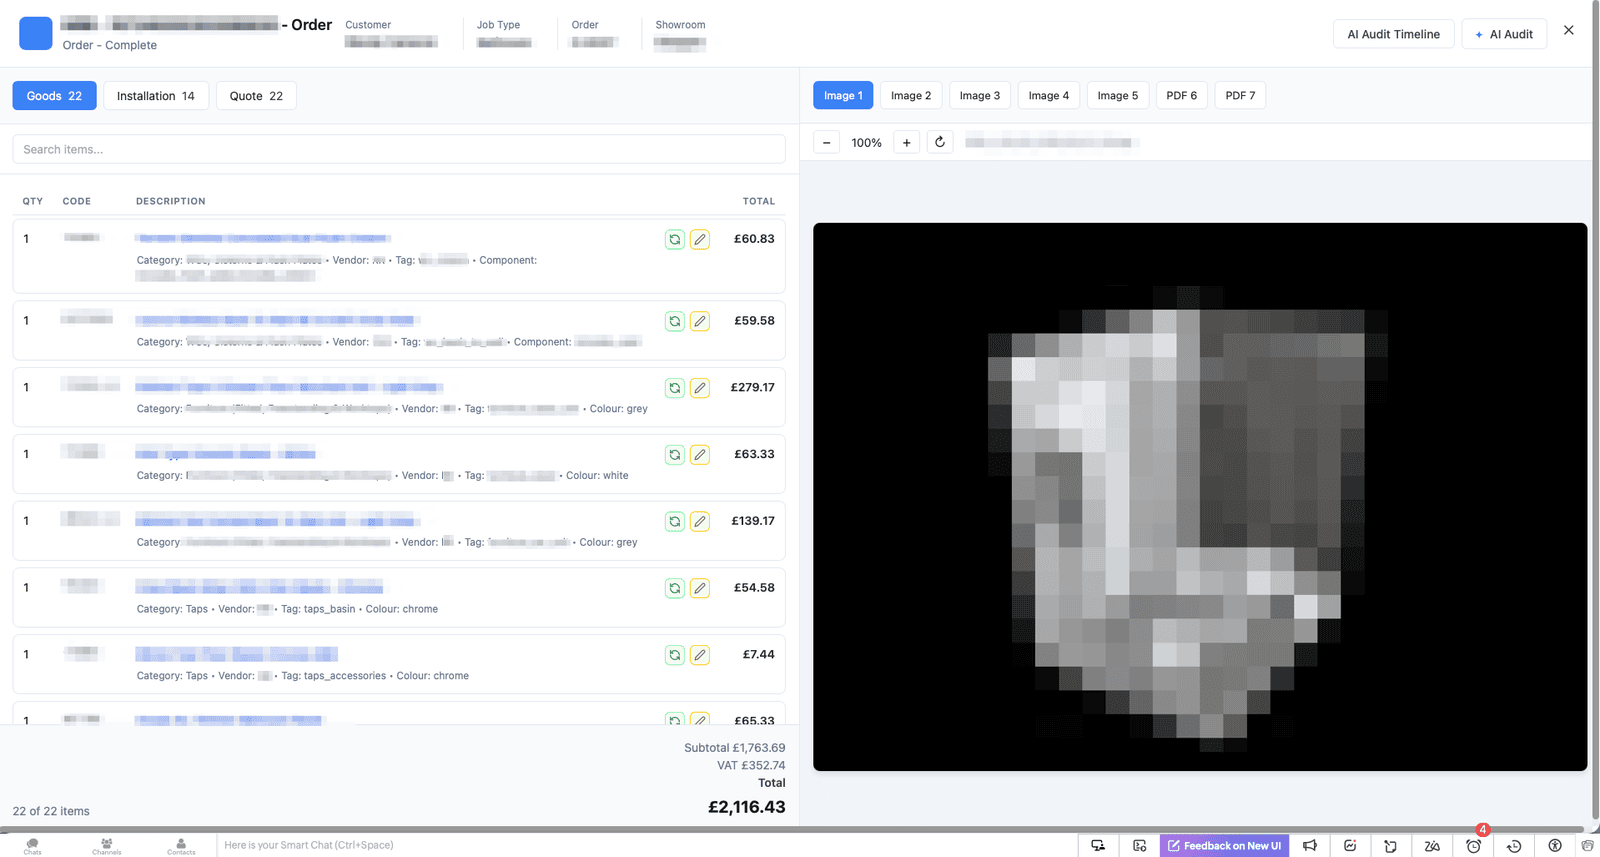Viewport: 1600px width, 857px height.
Task: Reset image rotation with the refresh icon
Action: pos(940,142)
